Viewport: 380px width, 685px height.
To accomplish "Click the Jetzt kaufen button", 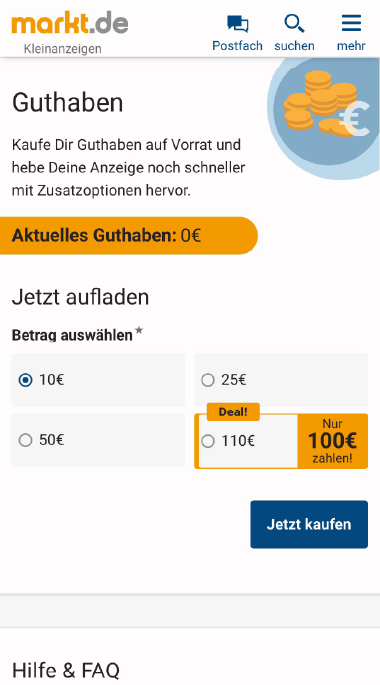I will (x=309, y=524).
